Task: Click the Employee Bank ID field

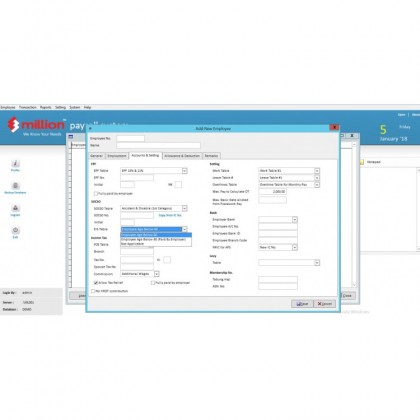Action: tap(278, 234)
